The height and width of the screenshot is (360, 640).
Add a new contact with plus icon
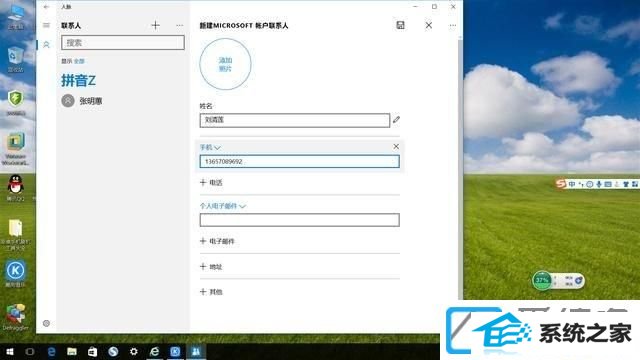click(156, 25)
